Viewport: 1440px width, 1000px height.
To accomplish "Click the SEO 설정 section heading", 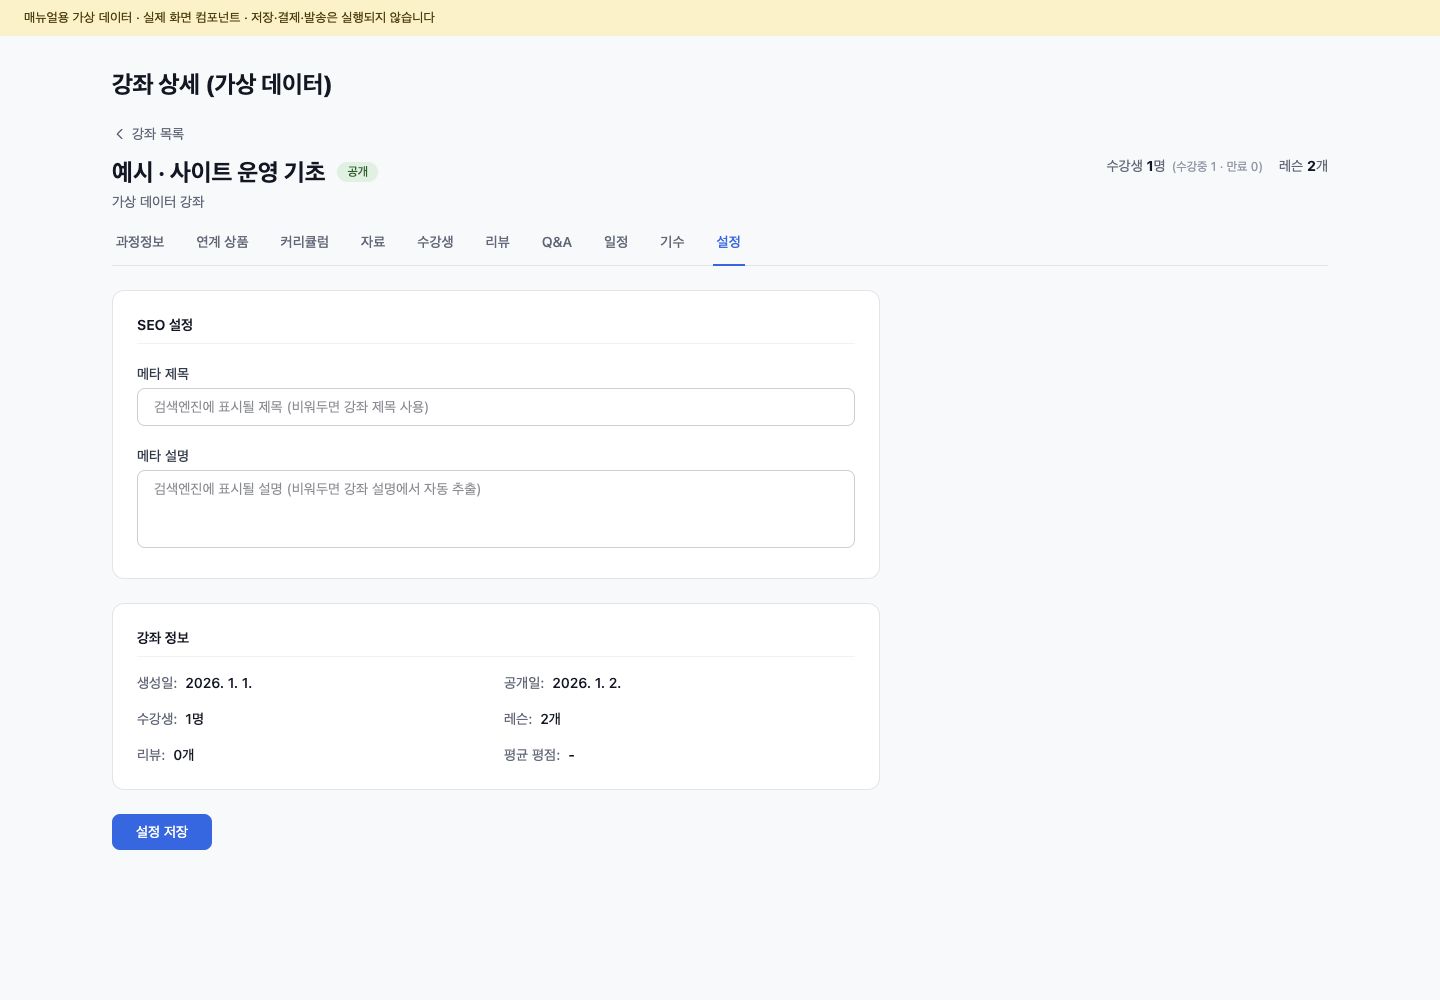I will [x=165, y=325].
